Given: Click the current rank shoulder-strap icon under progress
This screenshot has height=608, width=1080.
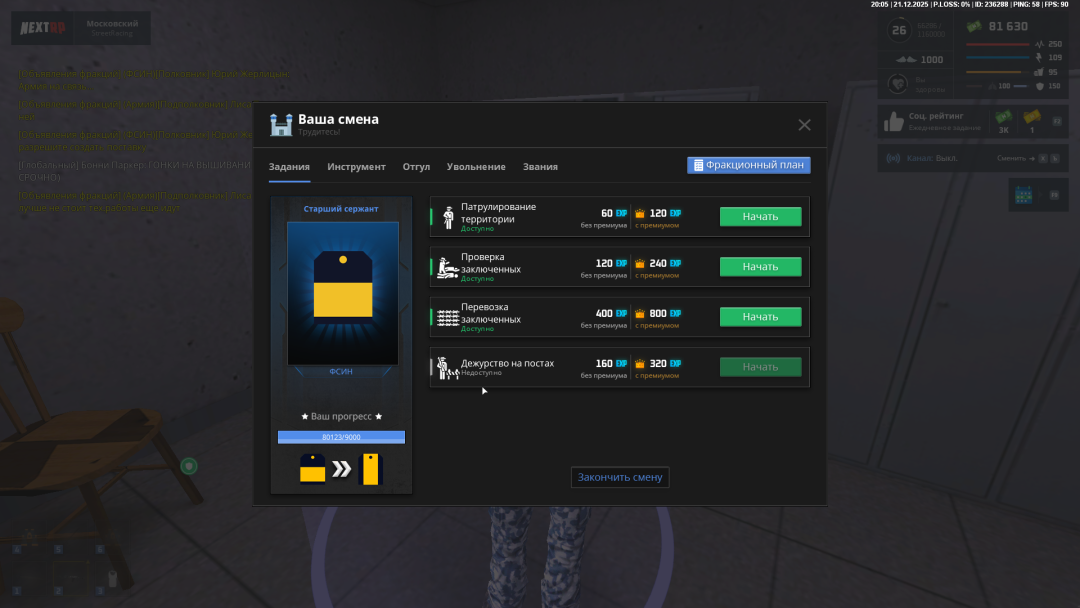Looking at the screenshot, I should coord(313,468).
